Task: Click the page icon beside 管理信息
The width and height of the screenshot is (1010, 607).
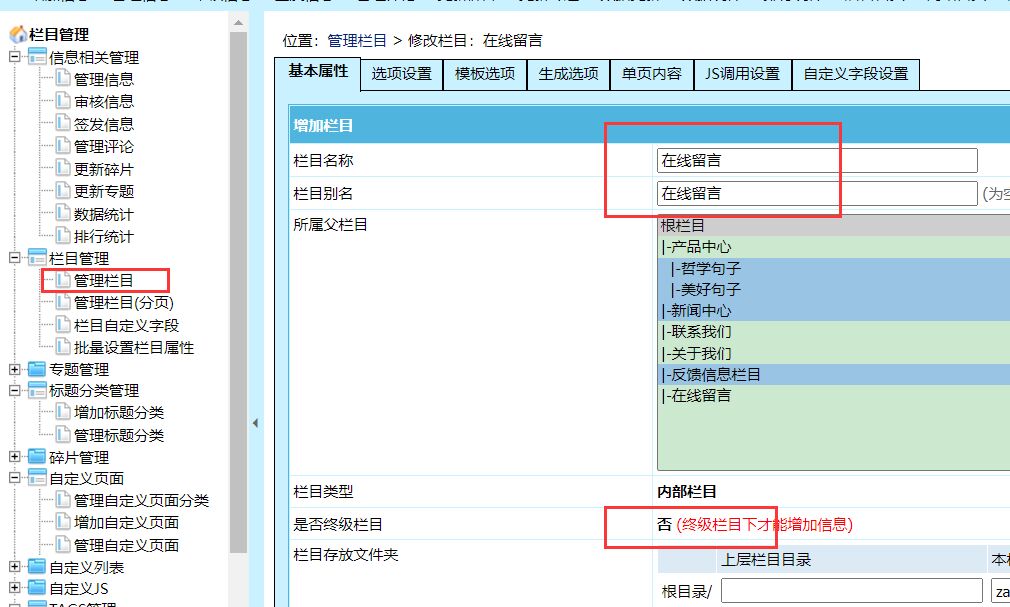Action: pos(63,79)
